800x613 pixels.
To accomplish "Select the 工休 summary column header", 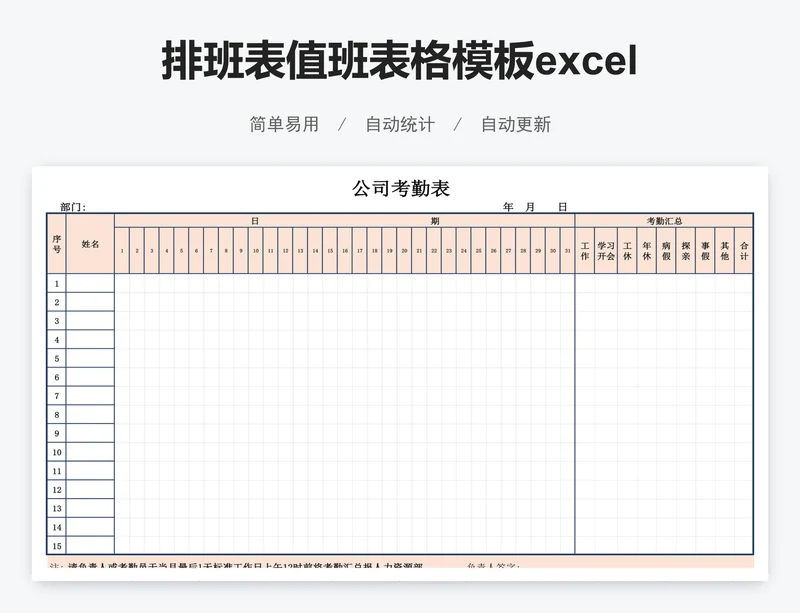I will point(627,251).
